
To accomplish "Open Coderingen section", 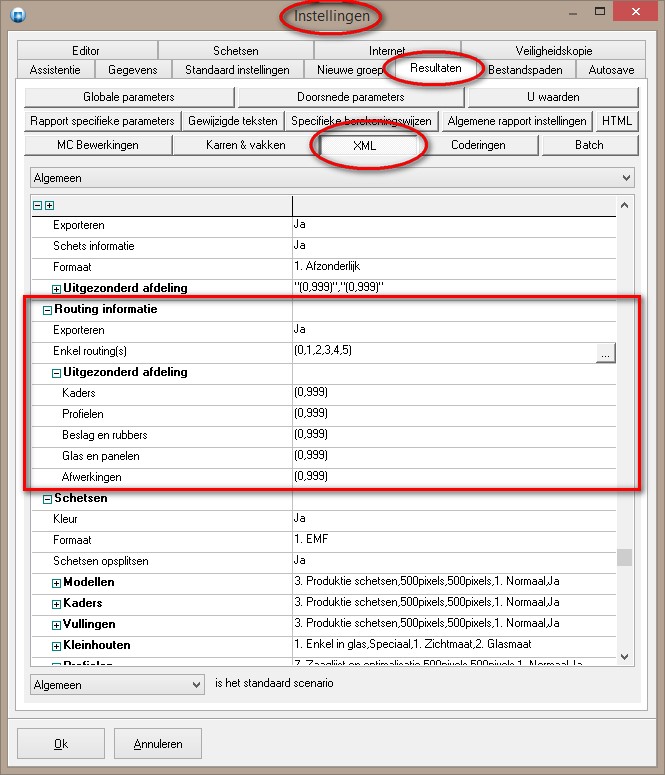I will 478,145.
